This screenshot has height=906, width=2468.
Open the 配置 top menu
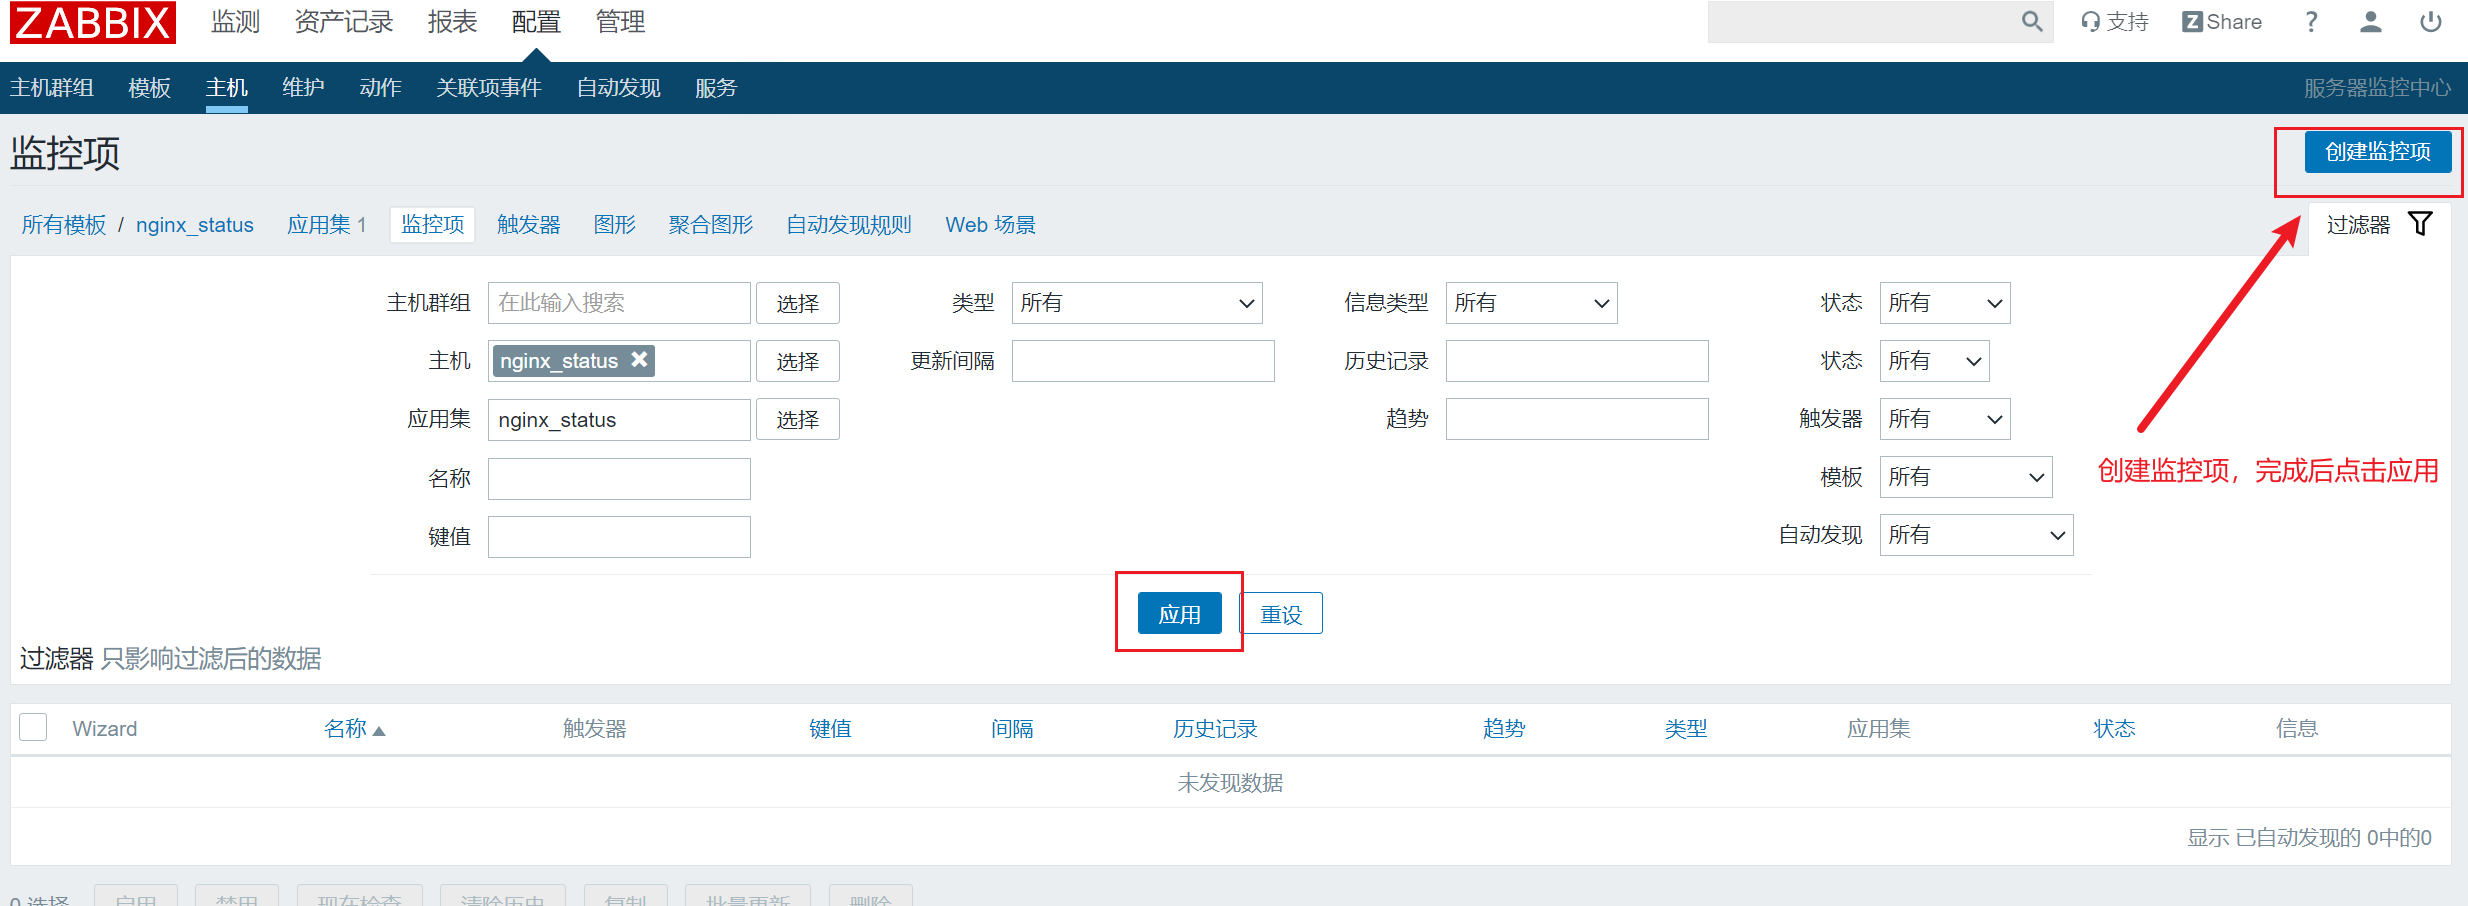click(536, 22)
